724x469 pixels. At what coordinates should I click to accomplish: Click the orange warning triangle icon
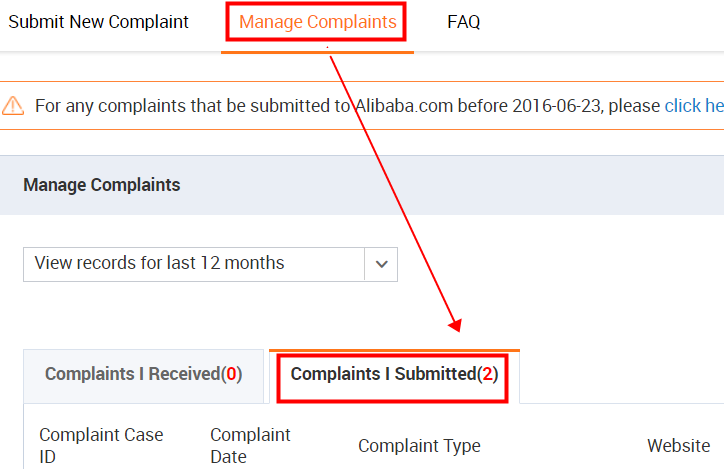pyautogui.click(x=13, y=106)
